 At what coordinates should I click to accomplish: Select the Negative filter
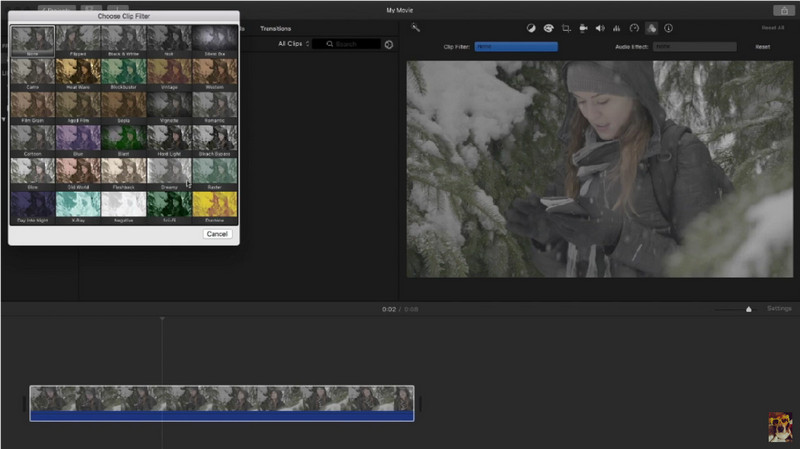pos(123,207)
